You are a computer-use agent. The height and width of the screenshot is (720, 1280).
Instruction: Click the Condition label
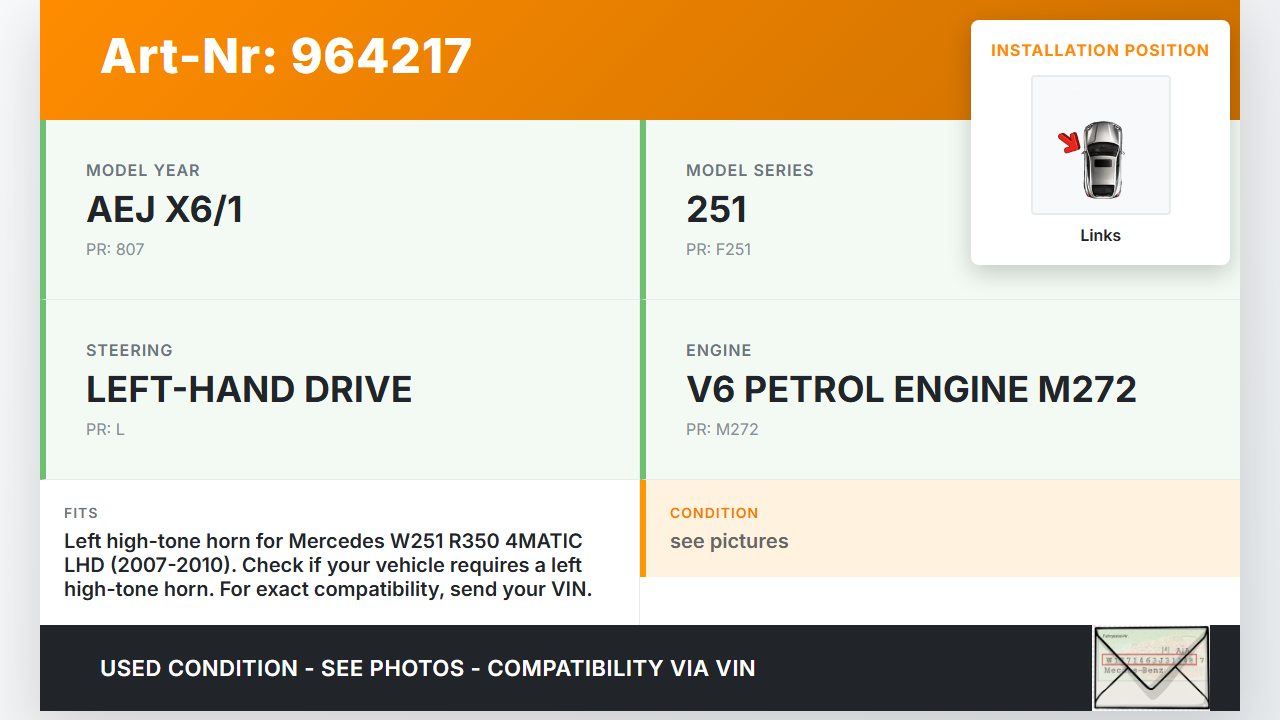714,513
